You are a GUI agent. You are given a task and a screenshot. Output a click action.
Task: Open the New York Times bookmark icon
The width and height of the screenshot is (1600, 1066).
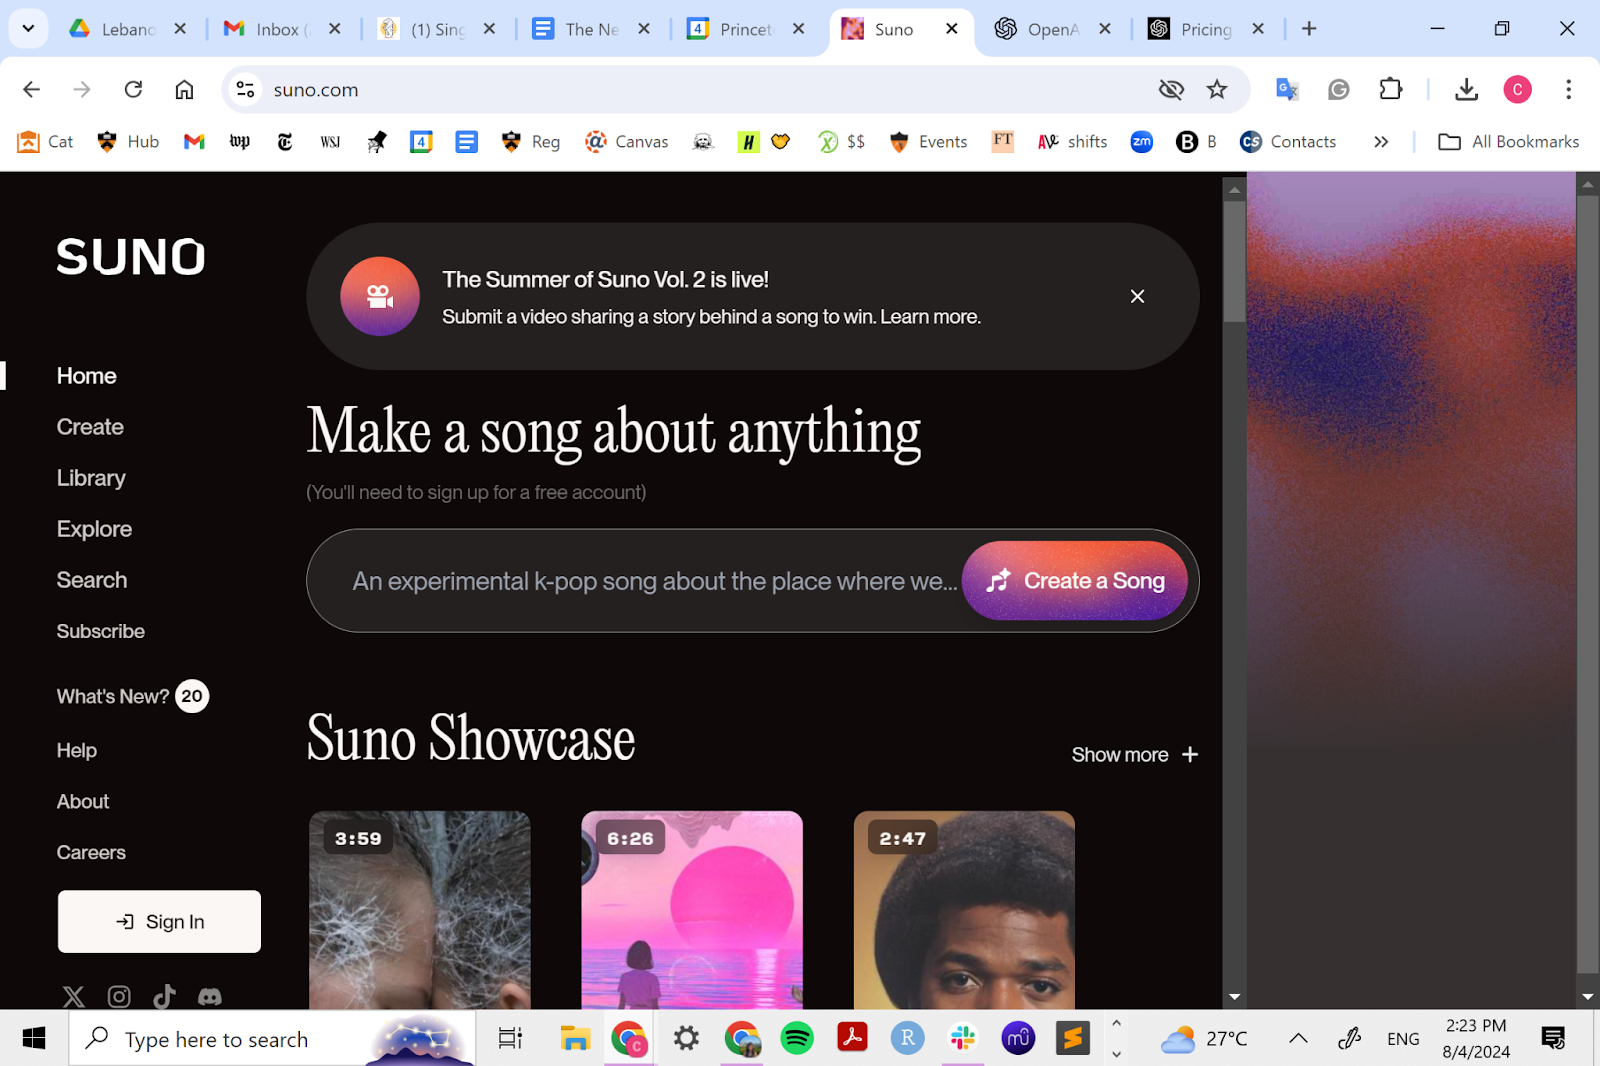coord(285,142)
